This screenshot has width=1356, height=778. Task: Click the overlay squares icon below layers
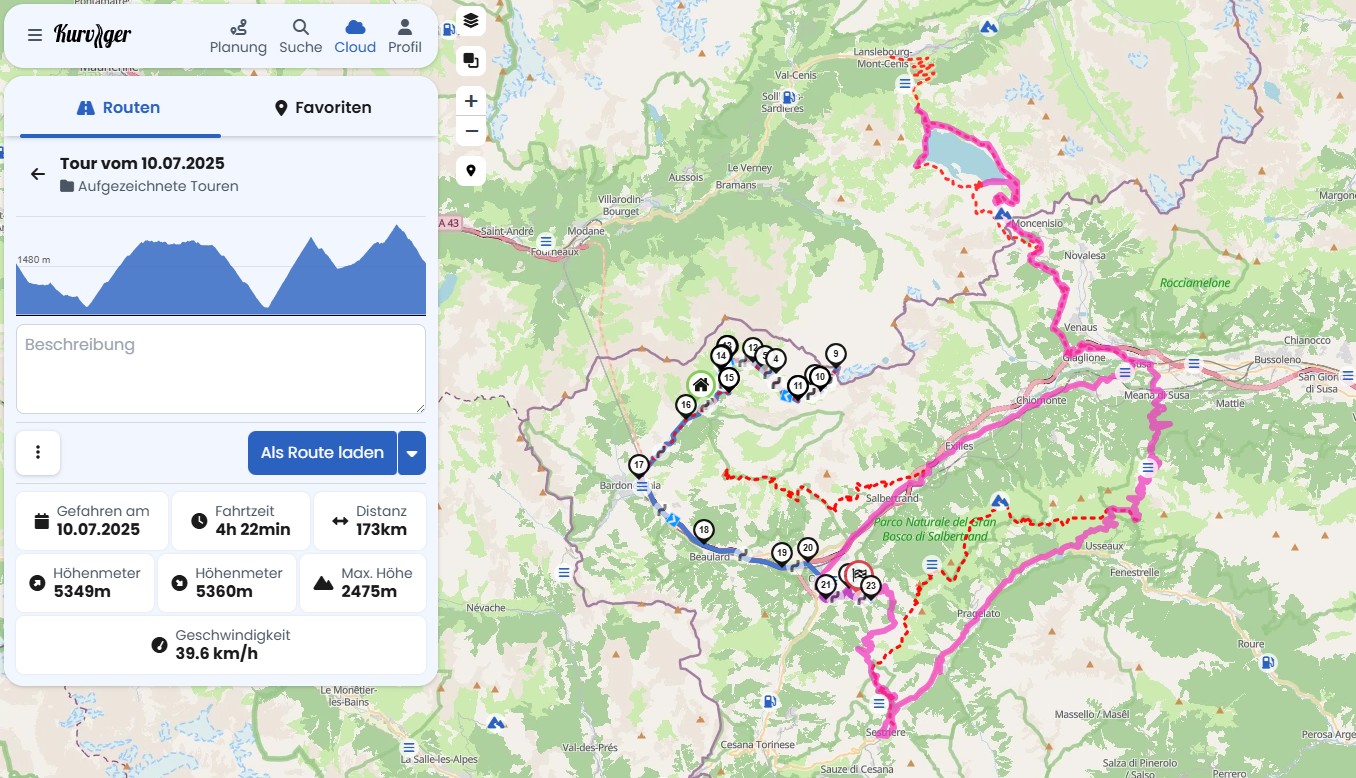tap(471, 61)
